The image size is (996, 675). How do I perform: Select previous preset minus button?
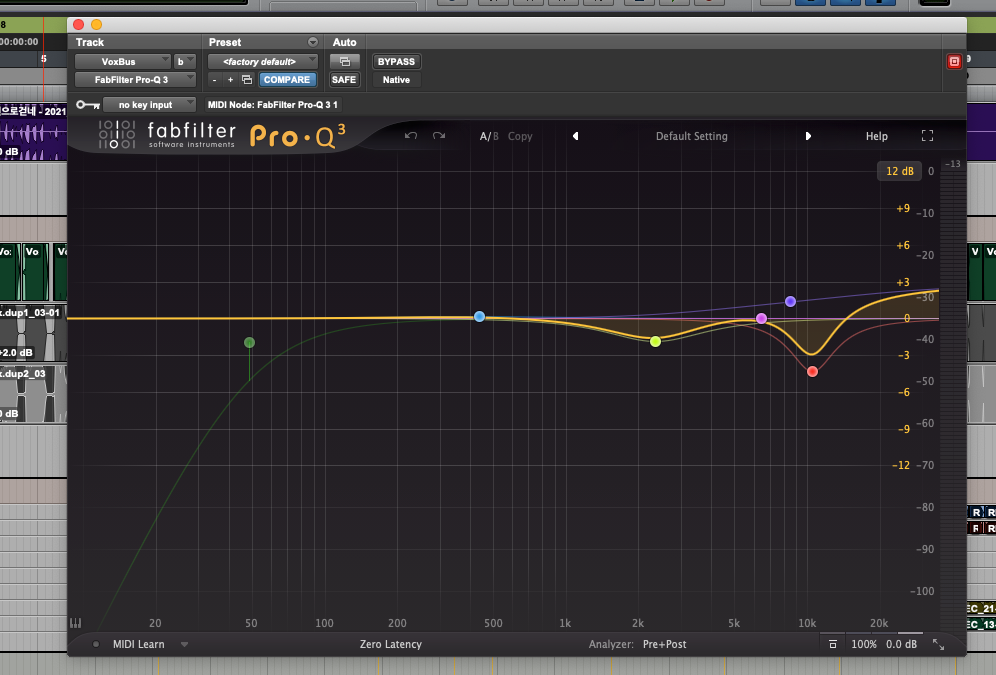[214, 79]
